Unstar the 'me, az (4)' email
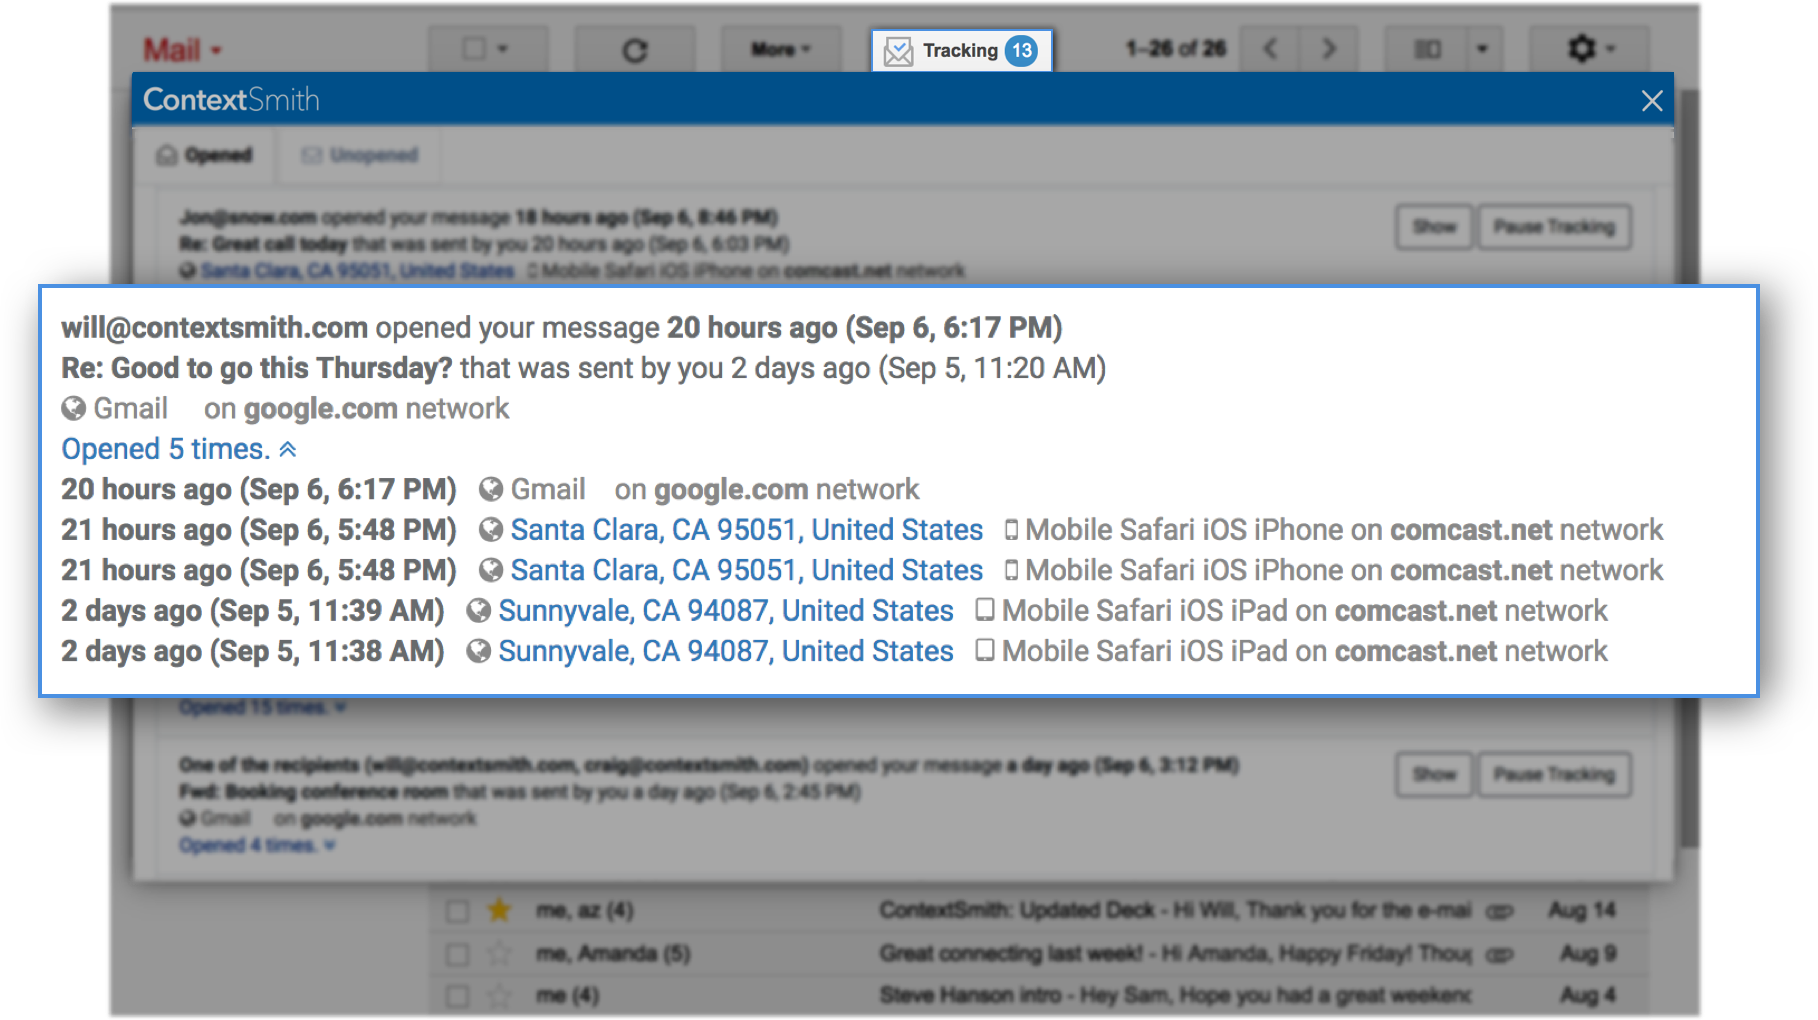 pyautogui.click(x=499, y=910)
